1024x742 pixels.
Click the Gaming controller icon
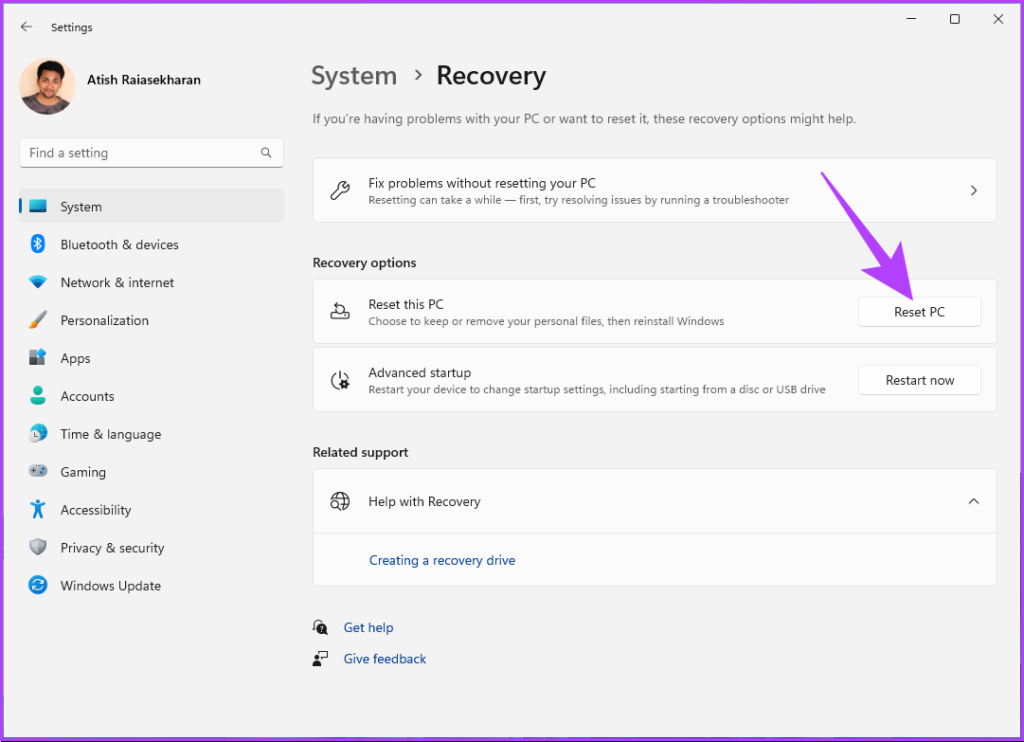(38, 472)
